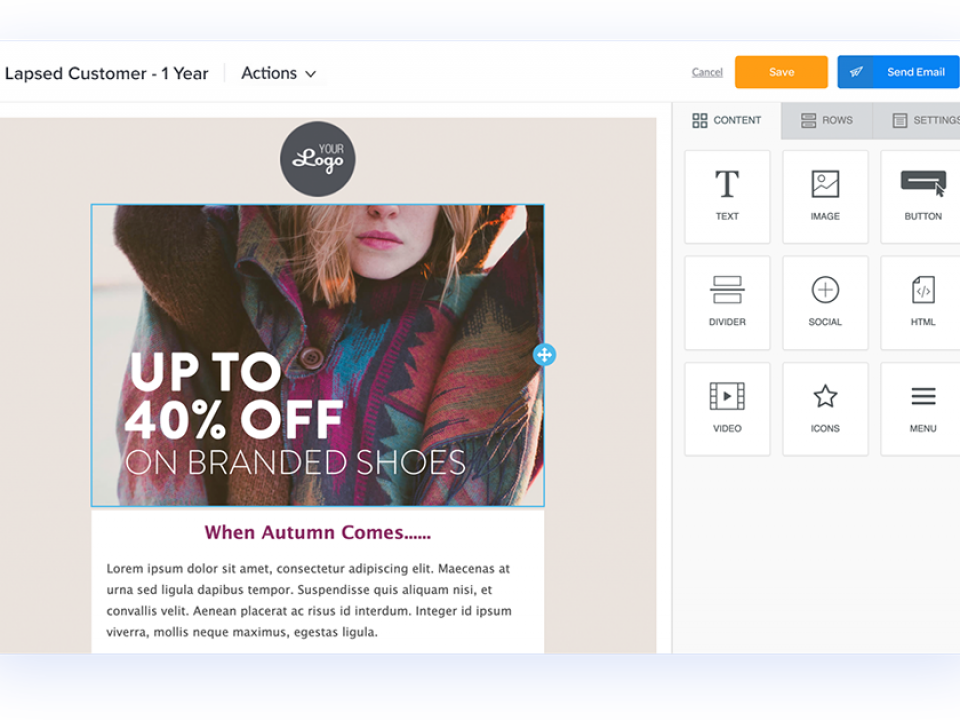The height and width of the screenshot is (720, 960).
Task: Choose the Divider content block
Action: (727, 302)
